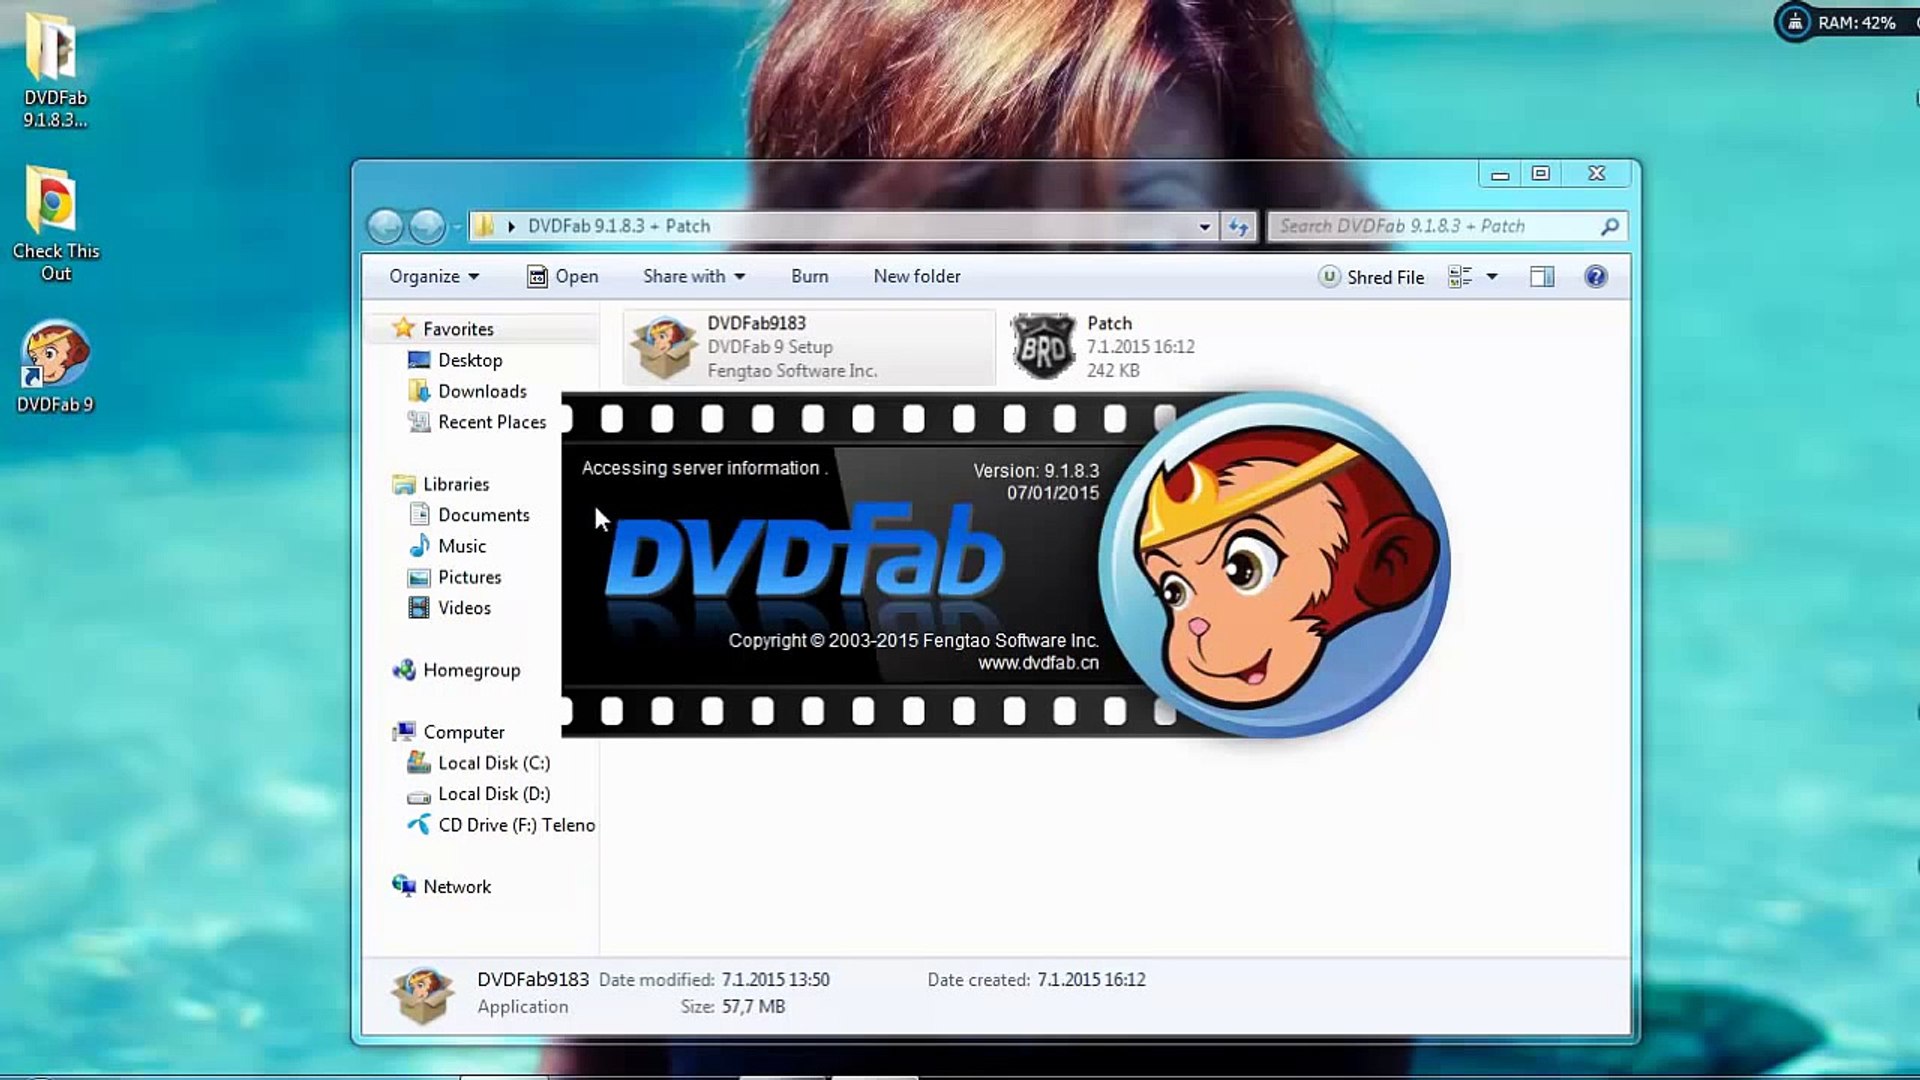Select the Patch BRD file icon
Image resolution: width=1920 pixels, height=1080 pixels.
point(1042,347)
